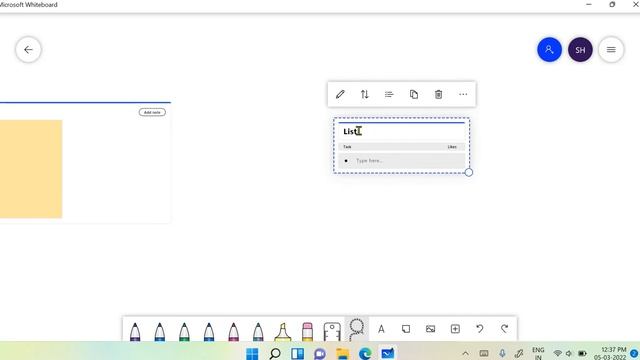Select the green pen
This screenshot has width=640, height=360.
pos(184,331)
